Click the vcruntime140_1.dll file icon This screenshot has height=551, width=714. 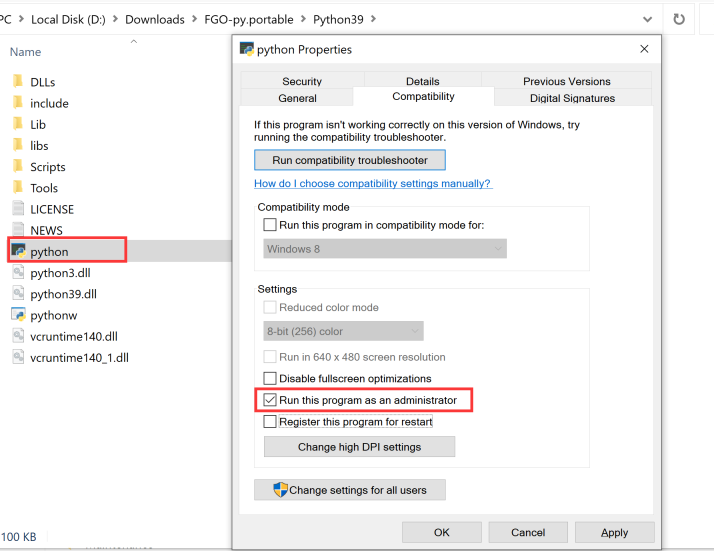[x=18, y=357]
